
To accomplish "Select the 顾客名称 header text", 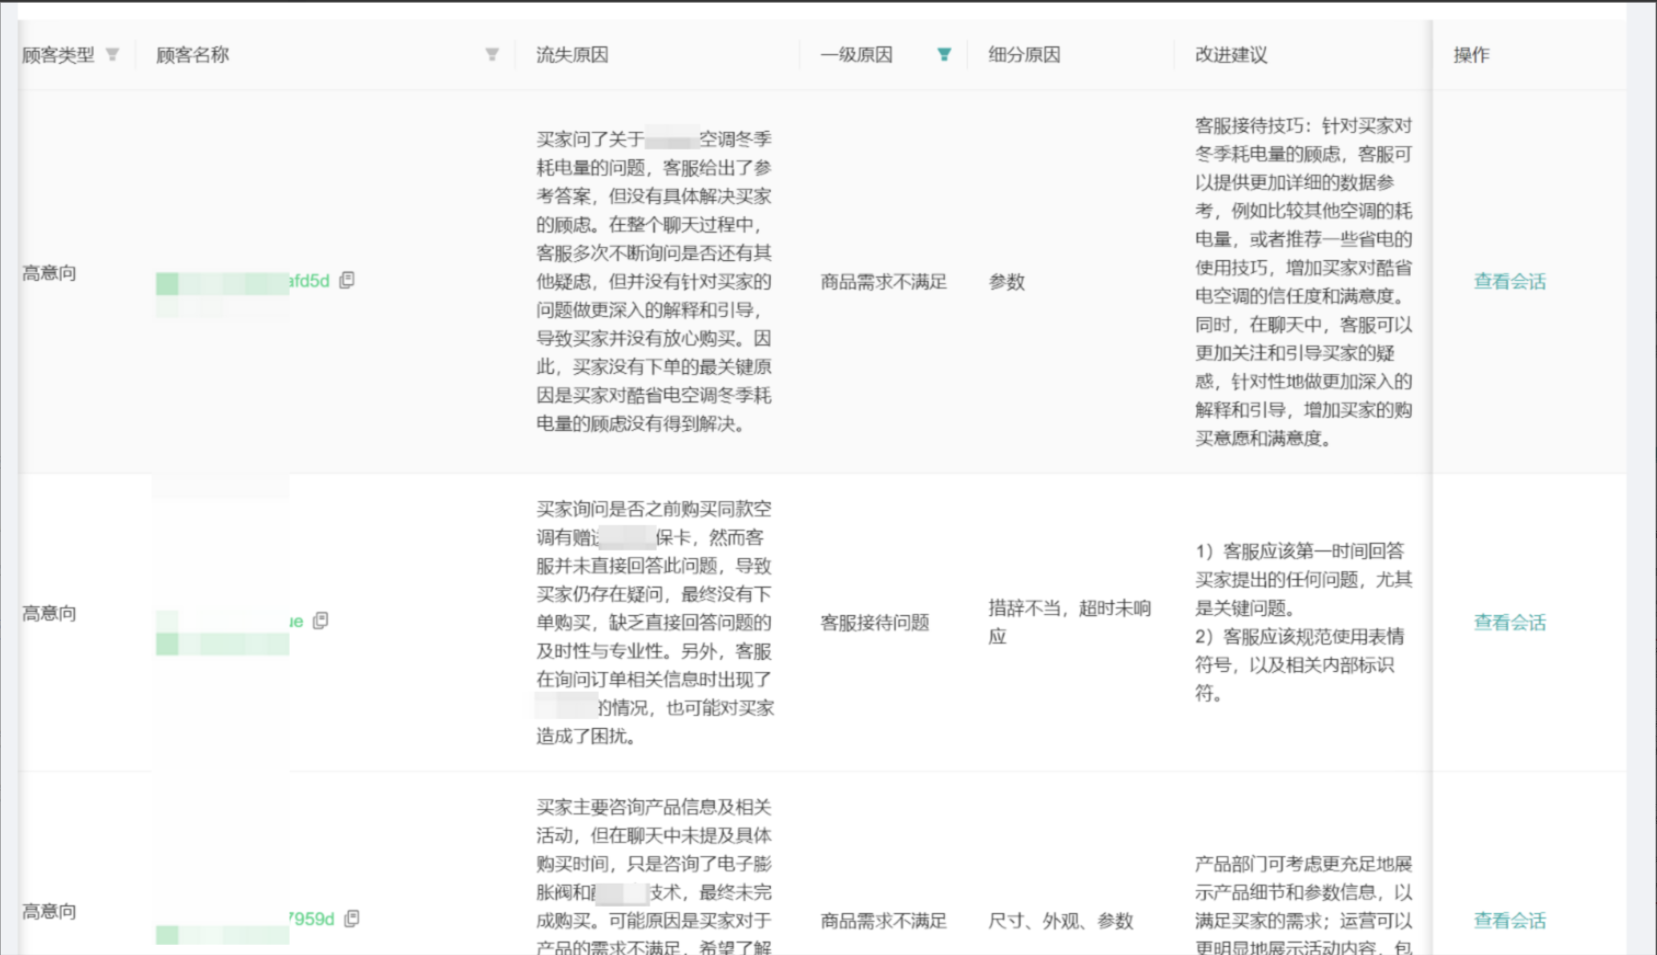I will [x=192, y=55].
